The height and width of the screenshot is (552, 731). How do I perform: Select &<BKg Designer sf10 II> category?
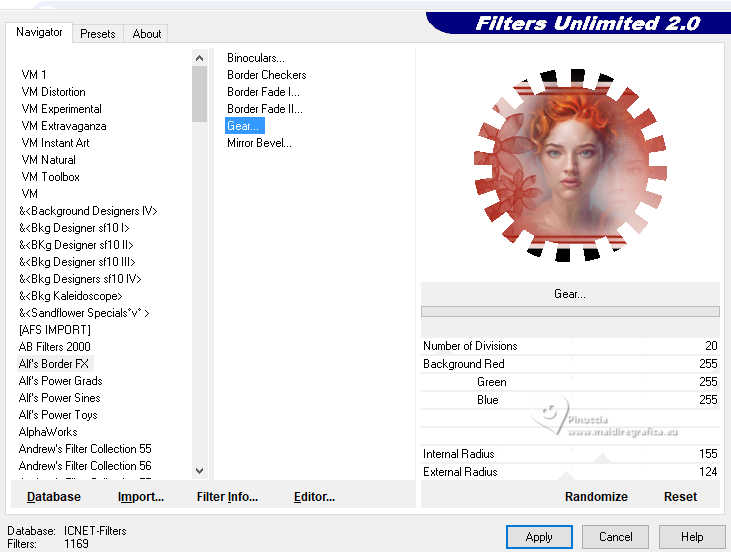[x=76, y=245]
